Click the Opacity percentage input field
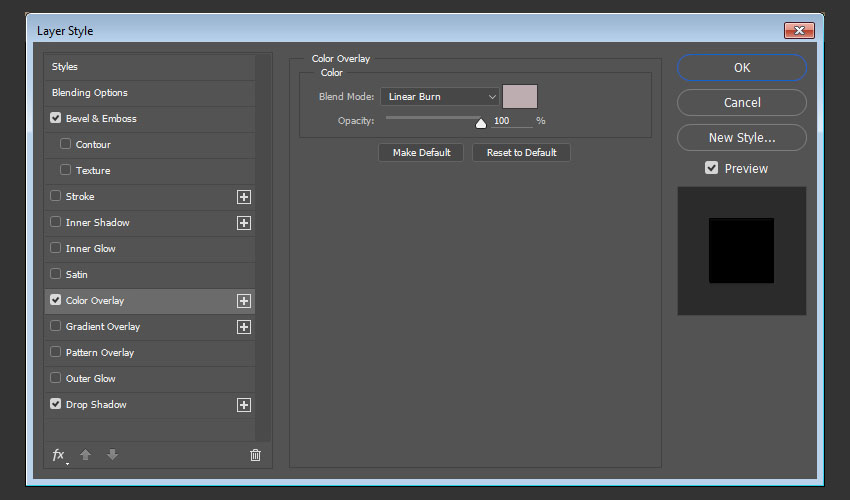 click(x=511, y=121)
